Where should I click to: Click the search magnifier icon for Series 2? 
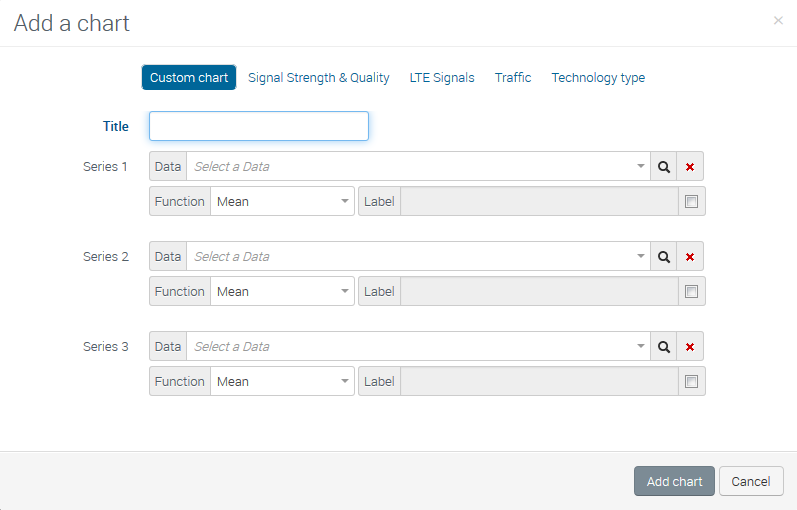click(663, 257)
